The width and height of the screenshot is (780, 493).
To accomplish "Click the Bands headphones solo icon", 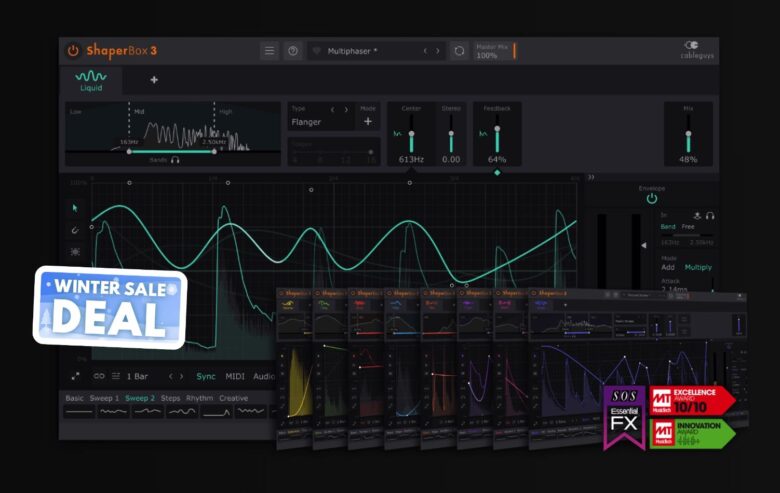I will [x=175, y=159].
